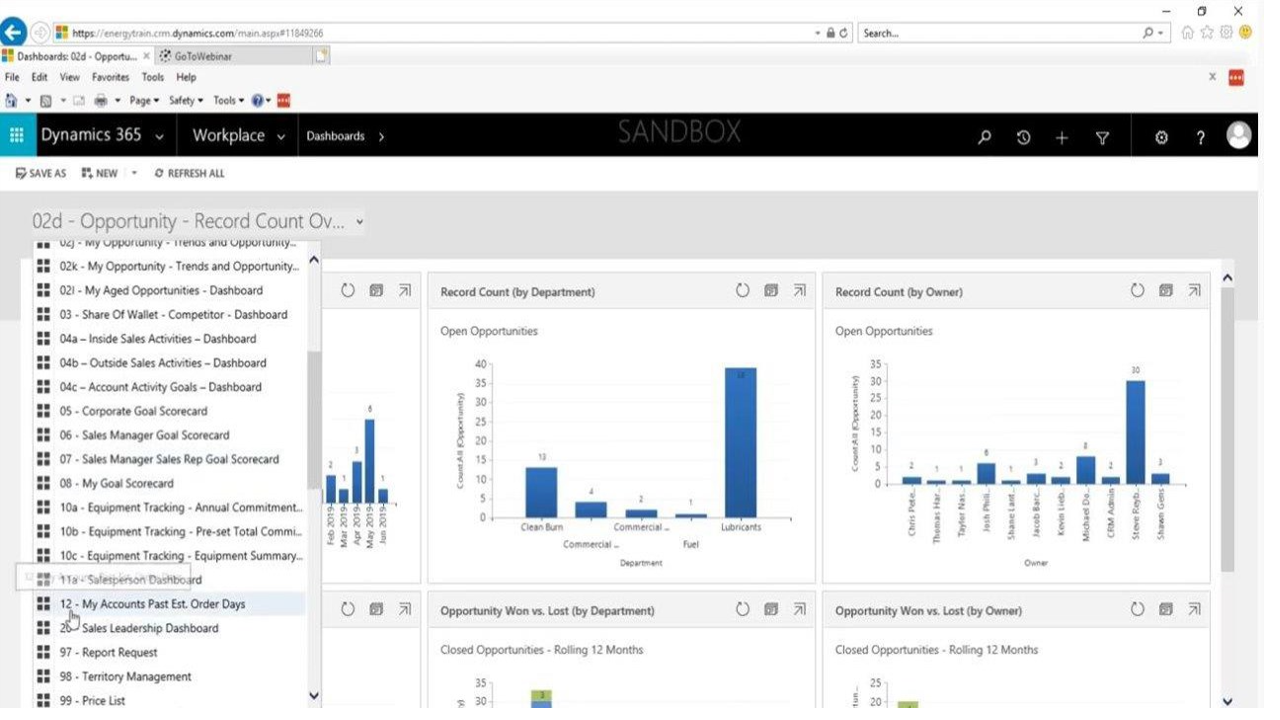The height and width of the screenshot is (720, 1280).
Task: Open the user profile avatar
Action: pyautogui.click(x=1239, y=135)
